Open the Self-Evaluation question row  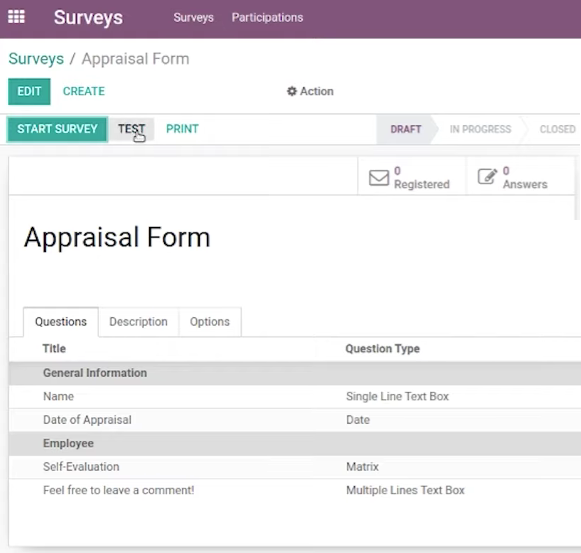[295, 467]
